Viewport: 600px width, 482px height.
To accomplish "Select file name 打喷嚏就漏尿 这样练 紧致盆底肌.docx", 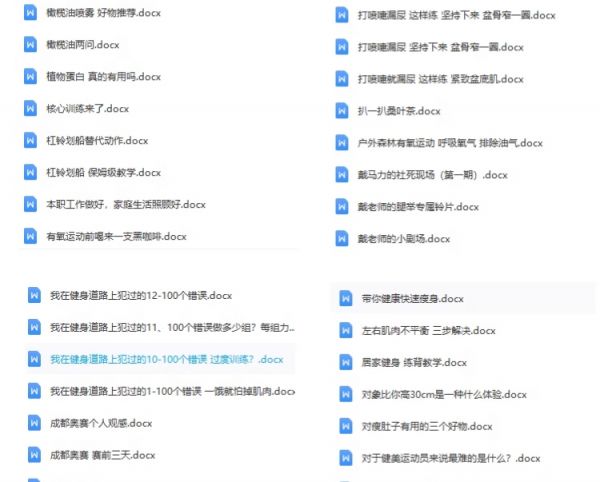I will pyautogui.click(x=440, y=79).
